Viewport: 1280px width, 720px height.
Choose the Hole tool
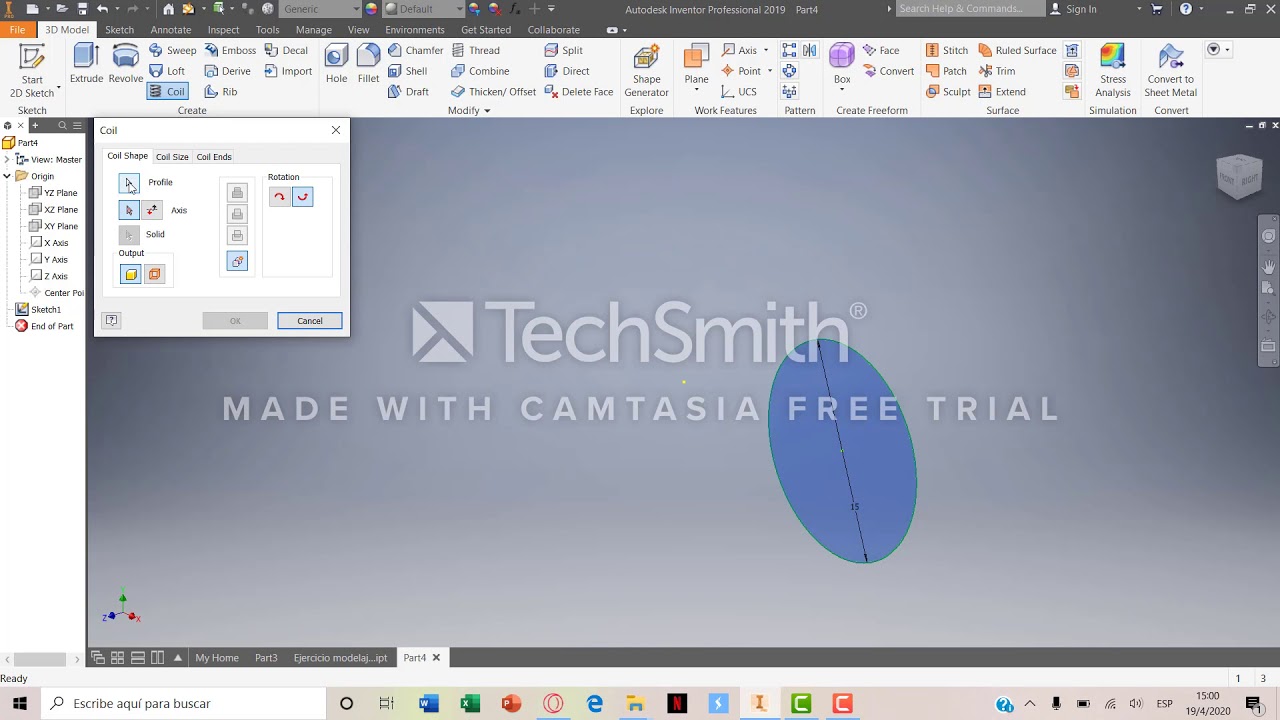(336, 64)
